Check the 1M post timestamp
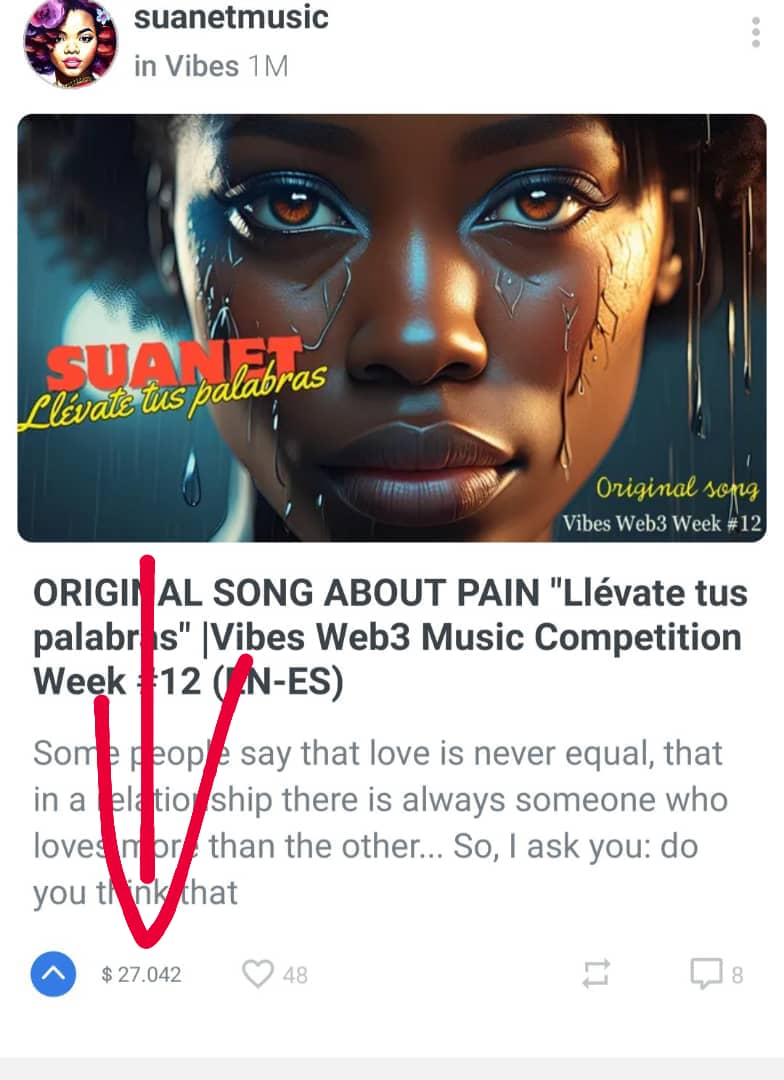 (269, 67)
